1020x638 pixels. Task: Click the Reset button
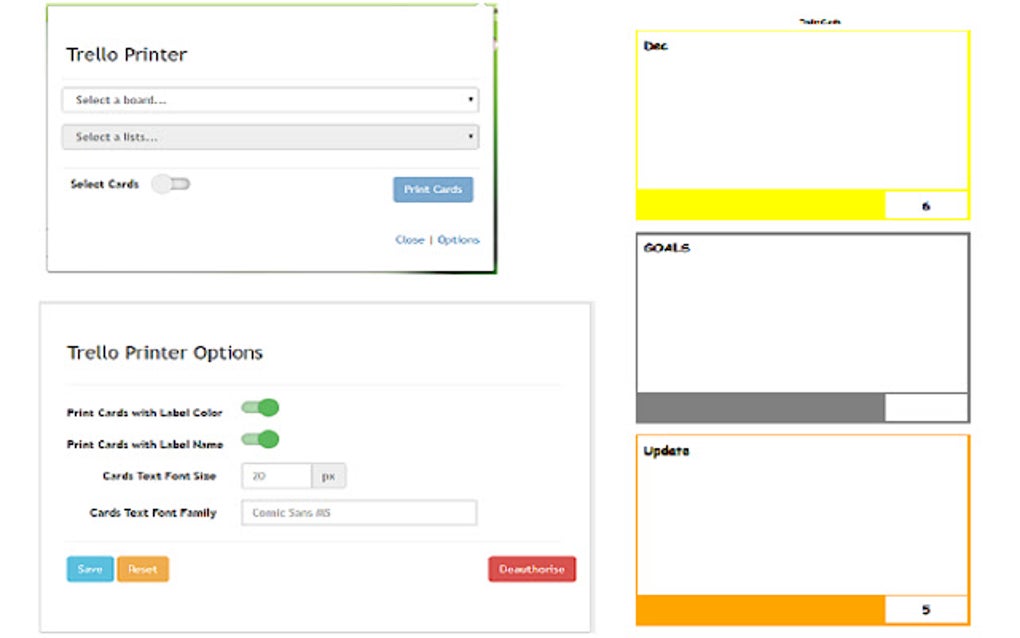[x=142, y=569]
